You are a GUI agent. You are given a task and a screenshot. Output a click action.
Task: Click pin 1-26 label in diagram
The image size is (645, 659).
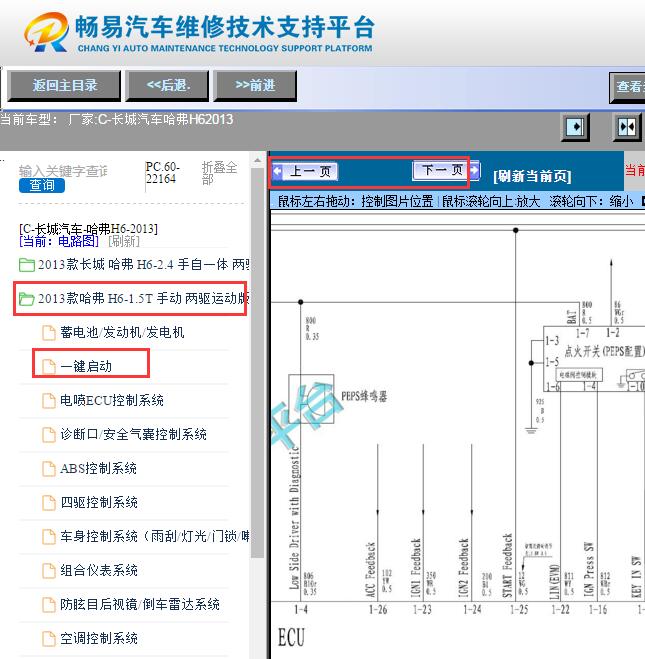click(x=378, y=609)
